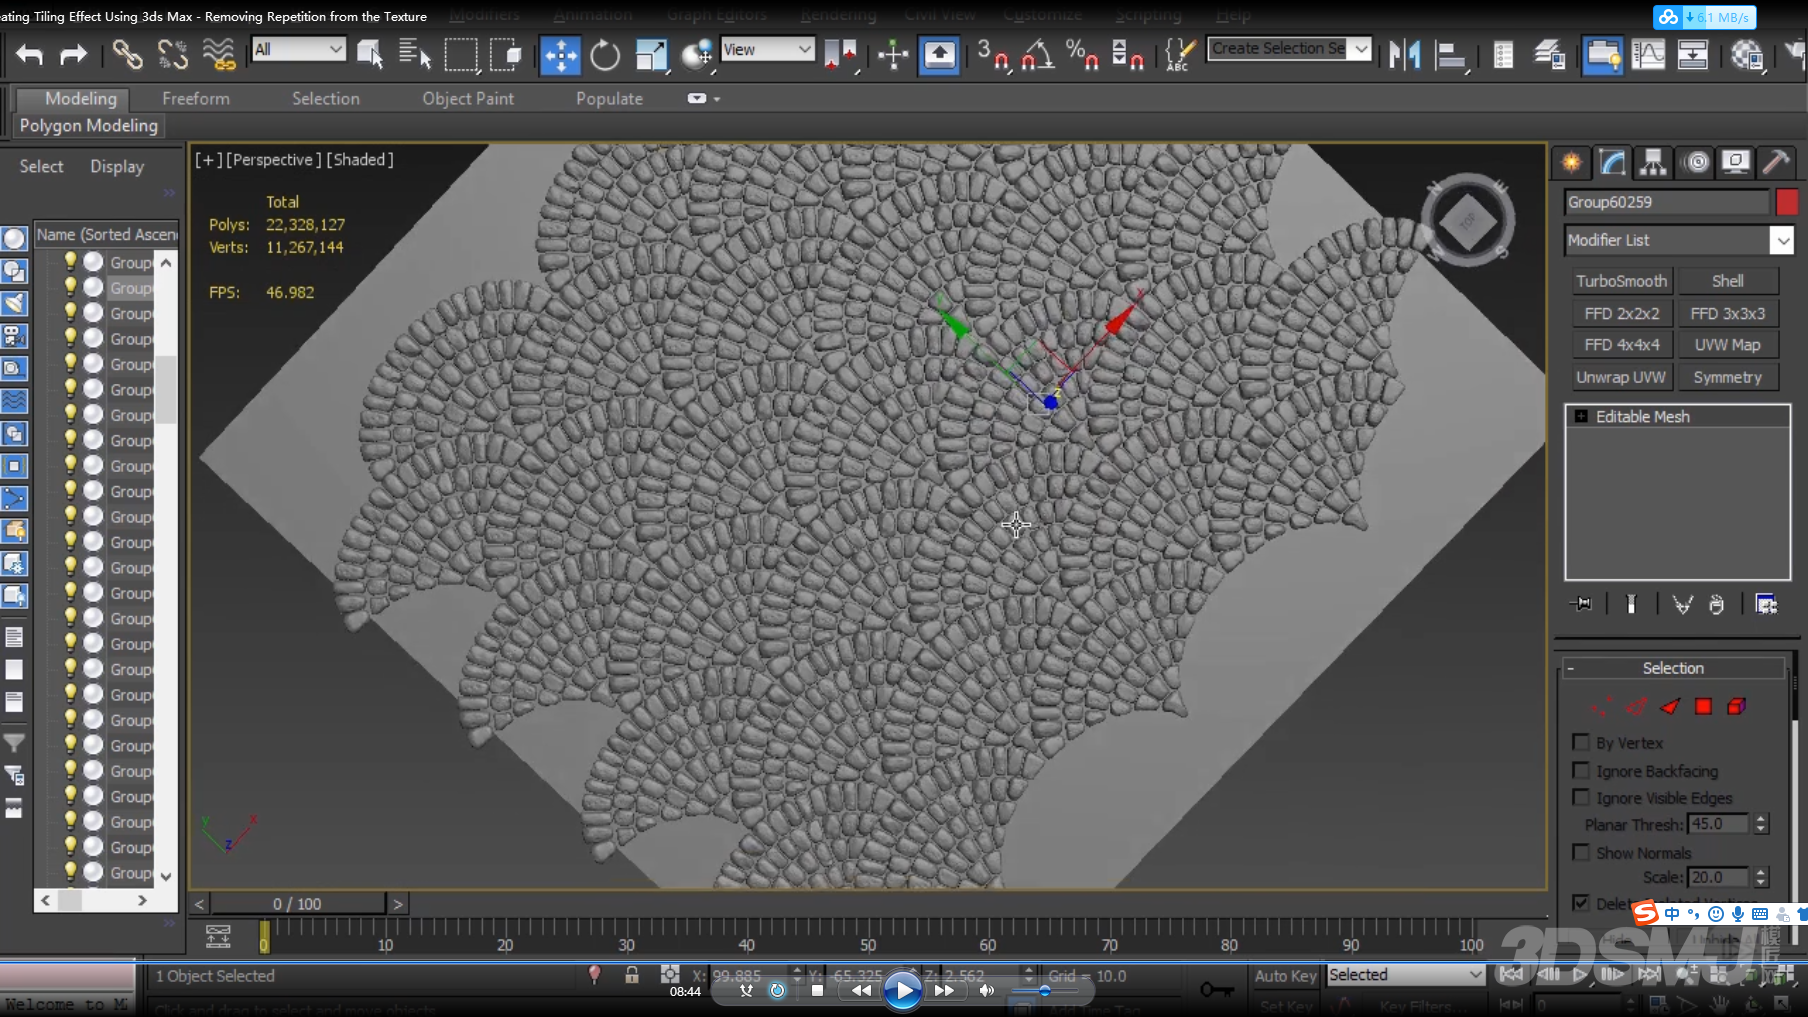Apply the TurboSmooth modifier button
The image size is (1808, 1017).
(x=1622, y=281)
